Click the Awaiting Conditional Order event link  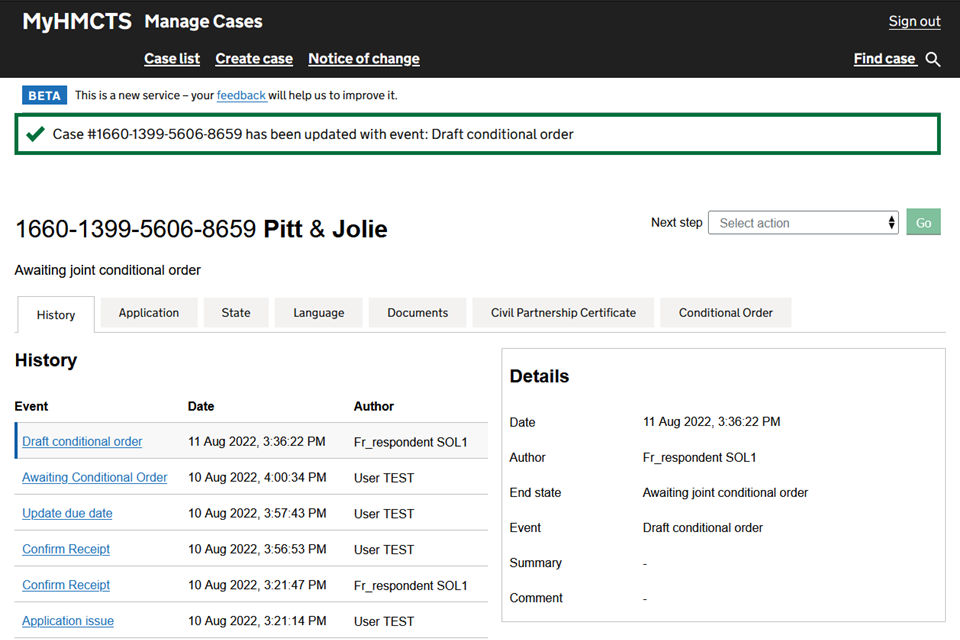coord(95,478)
